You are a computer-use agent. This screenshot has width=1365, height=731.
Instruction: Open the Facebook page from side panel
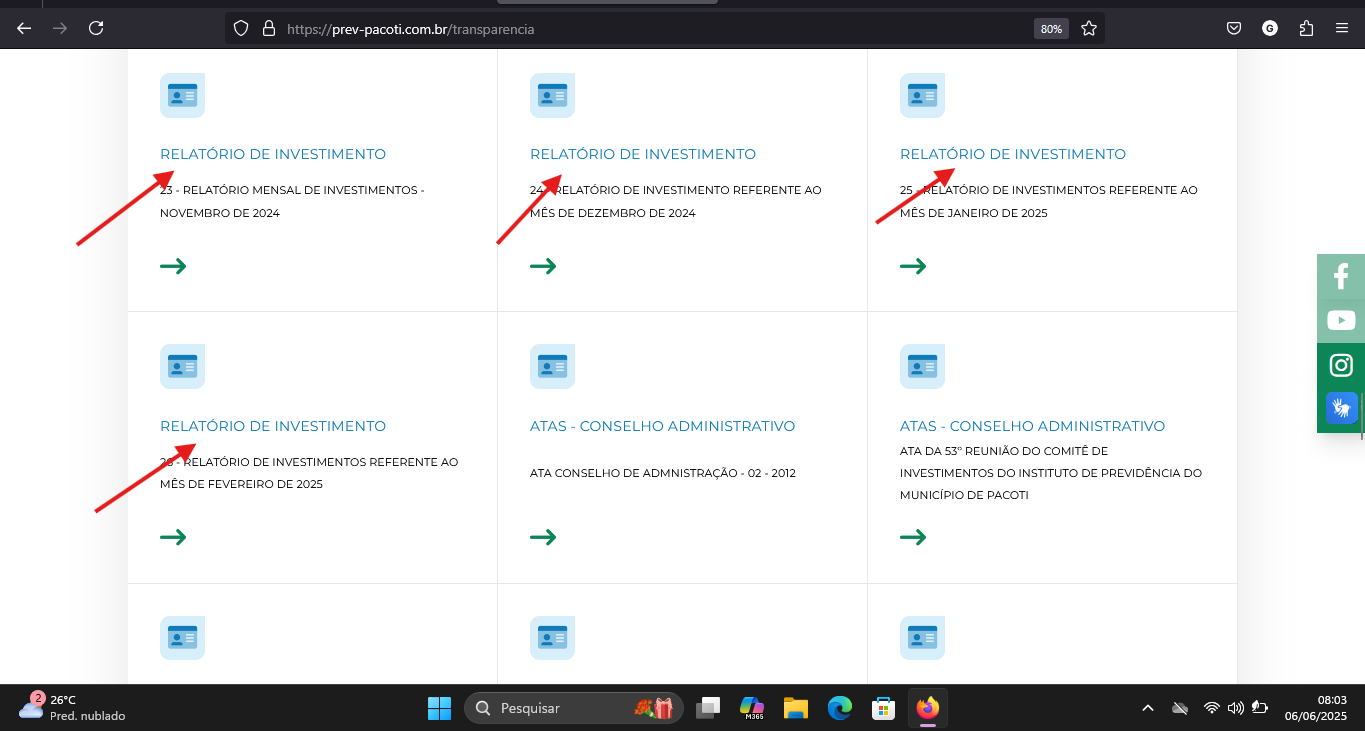tap(1341, 276)
